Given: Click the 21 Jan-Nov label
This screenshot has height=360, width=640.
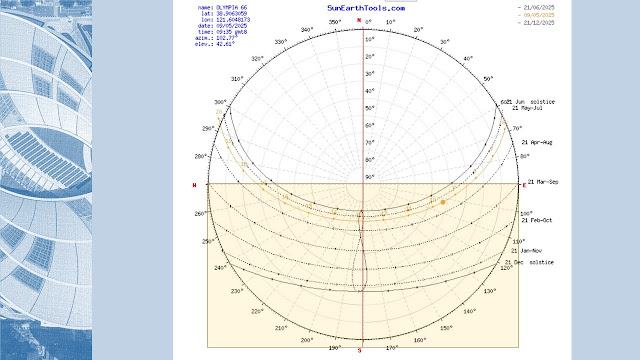Looking at the screenshot, I should pos(527,251).
